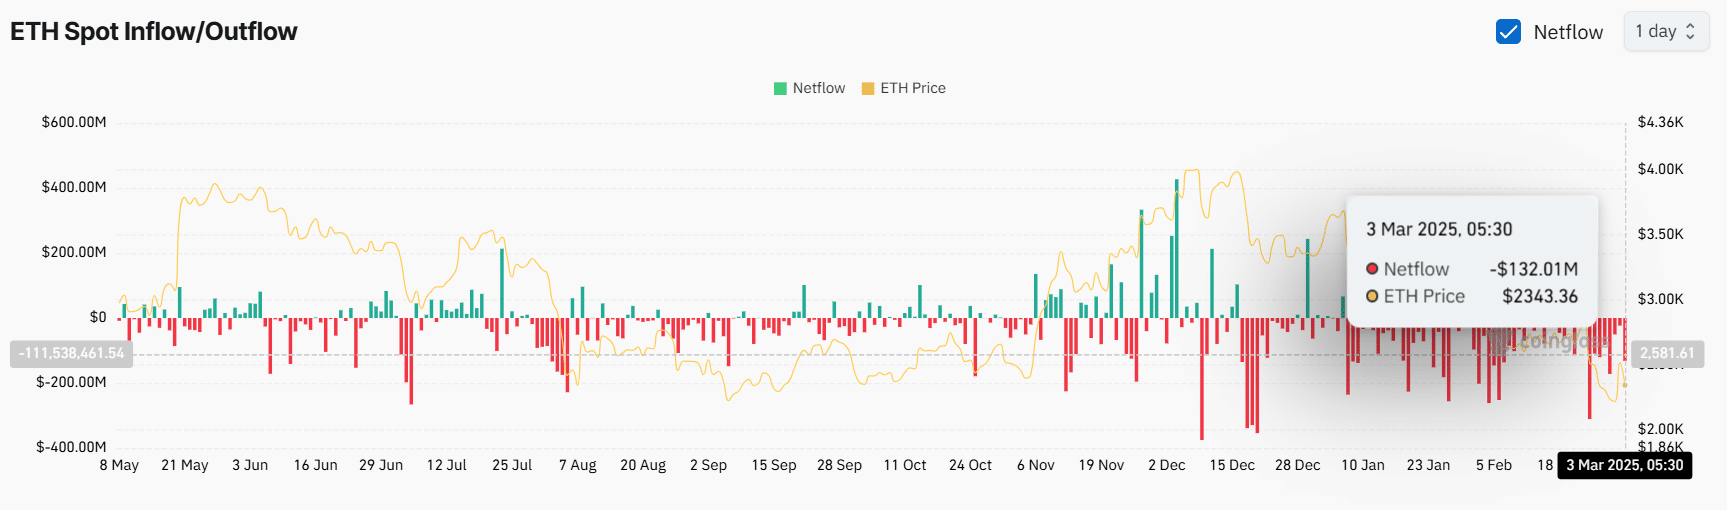
Task: Click the ETH Spot Inflow/Outflow title
Action: coord(154,31)
